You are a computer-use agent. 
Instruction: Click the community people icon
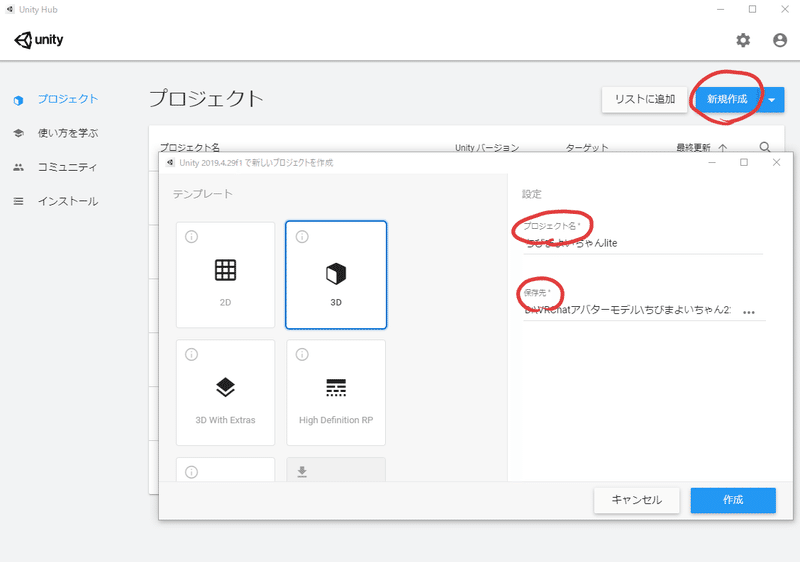click(x=18, y=167)
